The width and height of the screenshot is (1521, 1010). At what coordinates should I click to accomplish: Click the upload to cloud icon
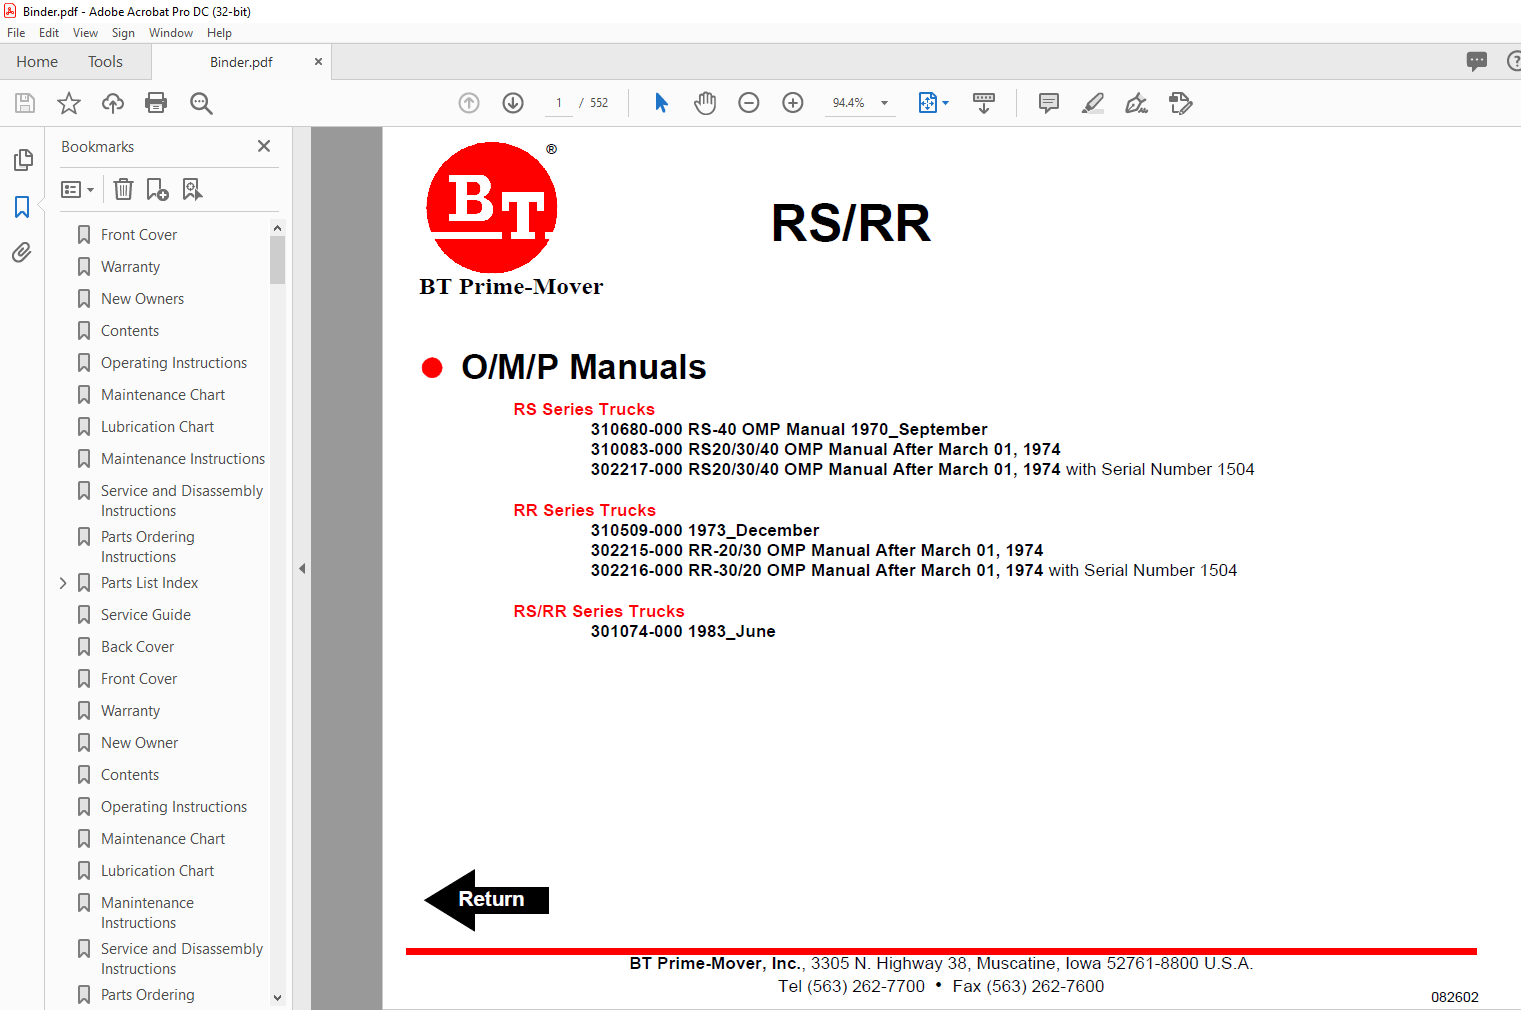click(x=113, y=103)
